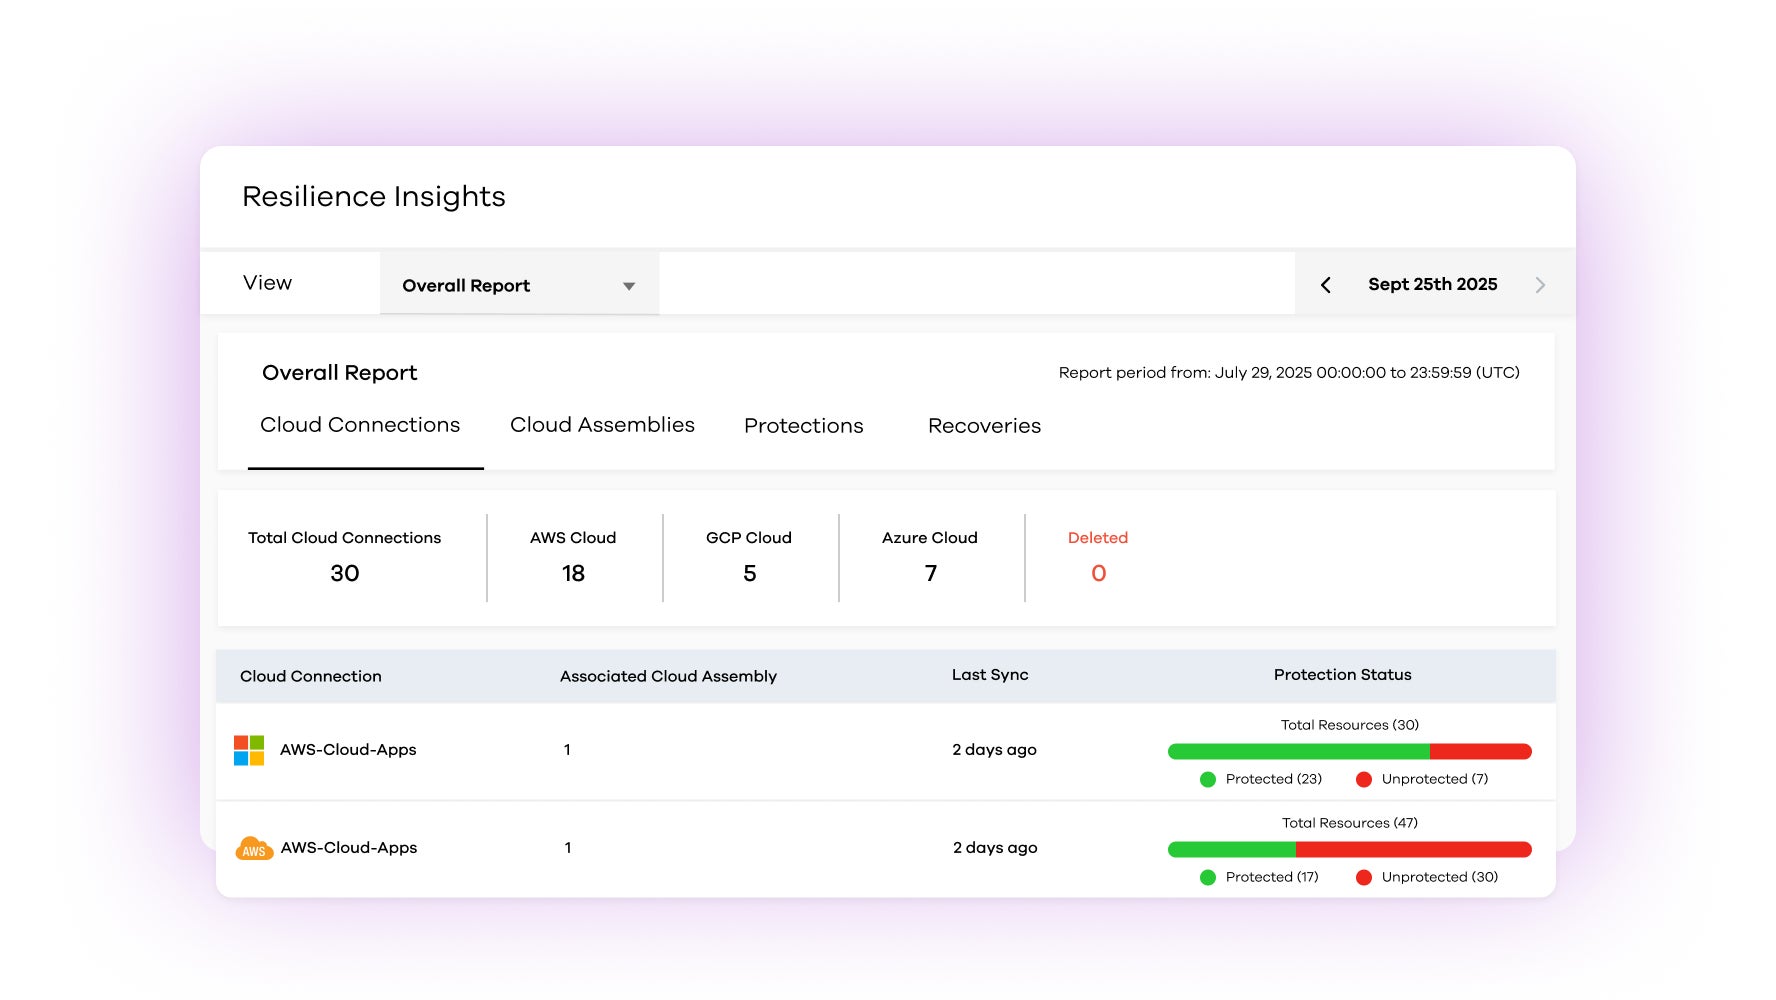
Task: Open the Overall Report view dropdown
Action: point(518,284)
